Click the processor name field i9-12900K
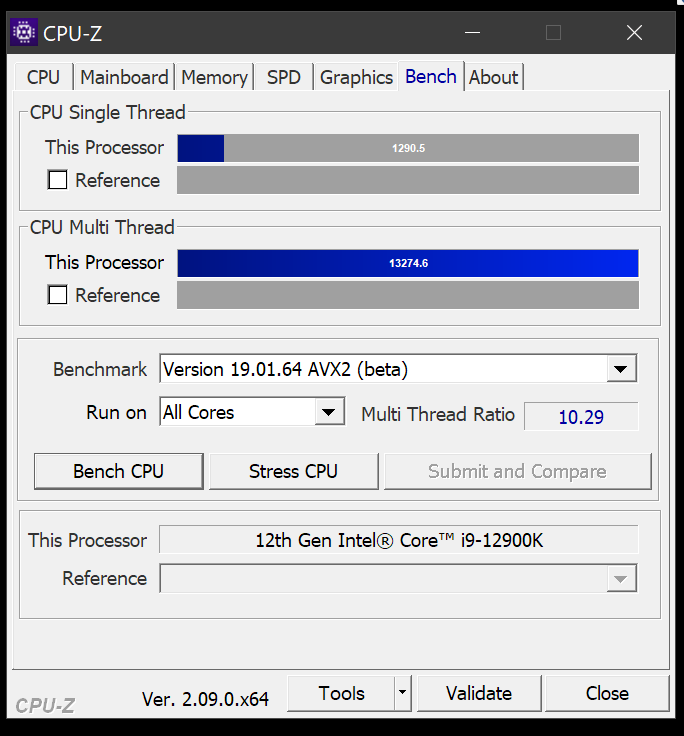 click(x=399, y=540)
